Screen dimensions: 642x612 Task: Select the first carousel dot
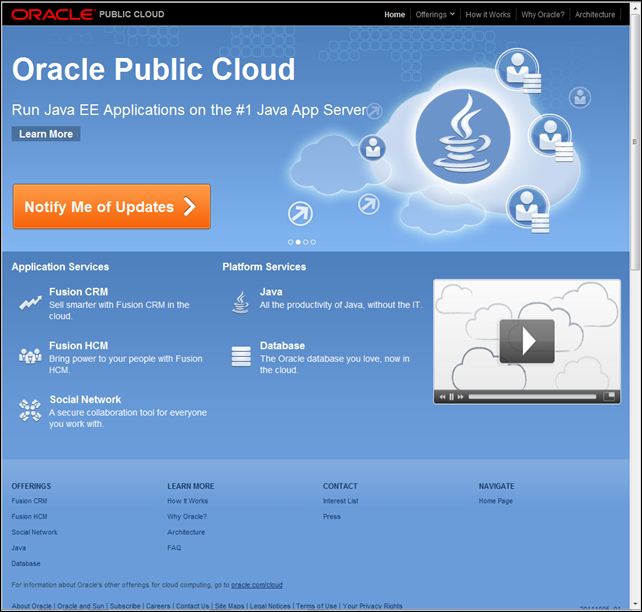[x=290, y=242]
